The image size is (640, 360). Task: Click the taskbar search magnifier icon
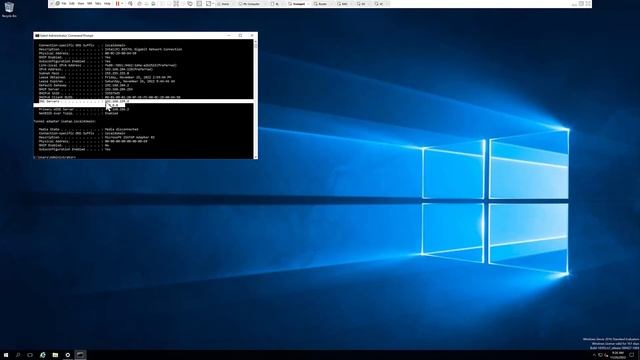(x=18, y=355)
